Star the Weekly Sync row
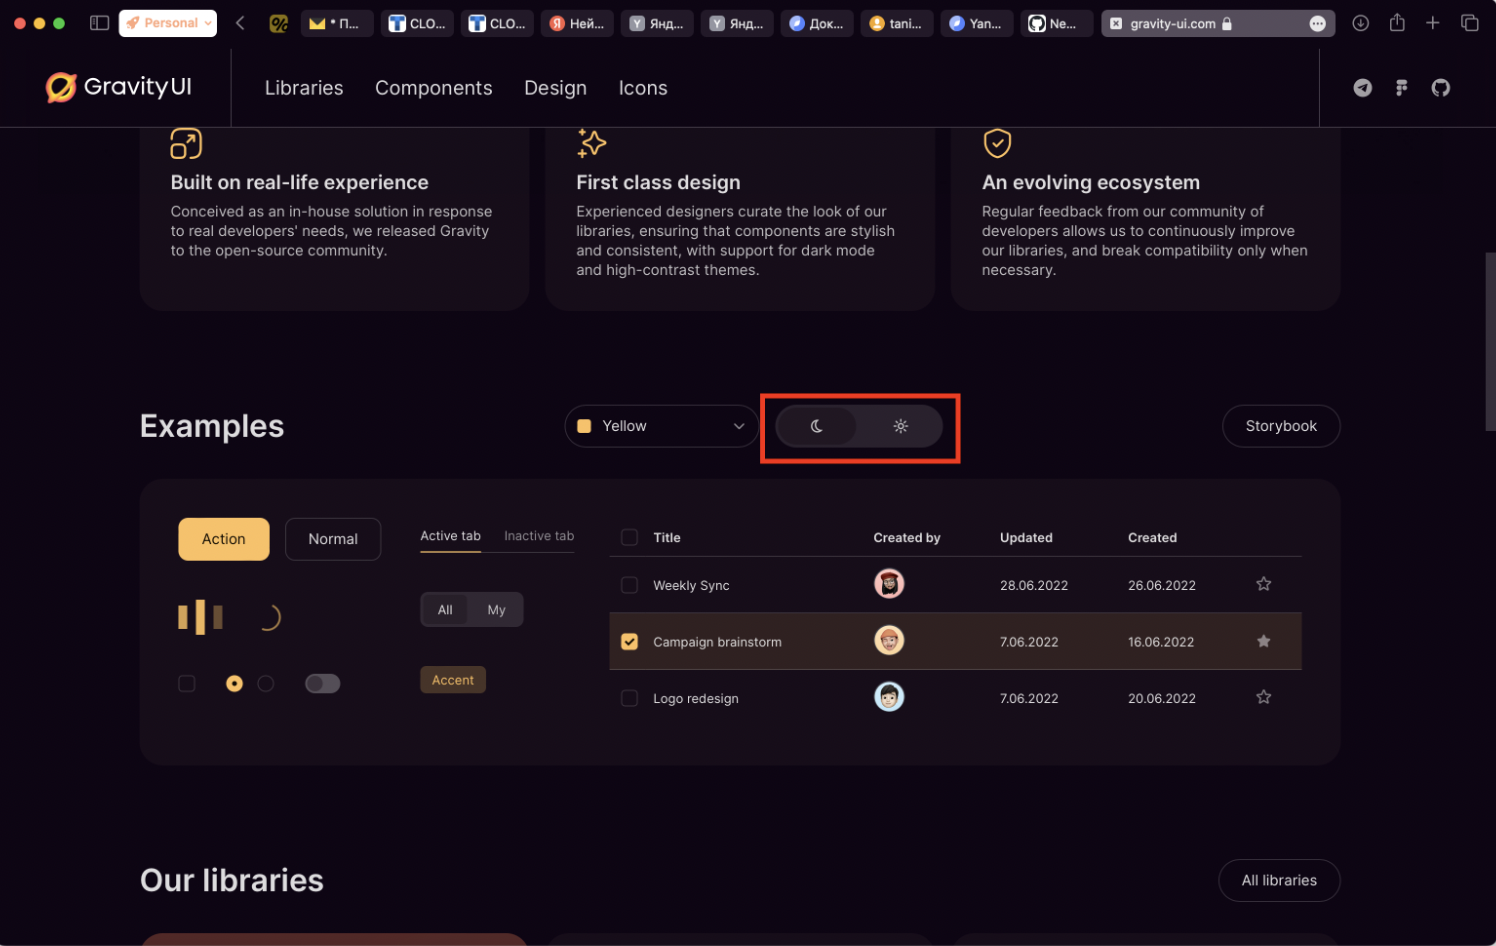The image size is (1496, 946). tap(1263, 584)
